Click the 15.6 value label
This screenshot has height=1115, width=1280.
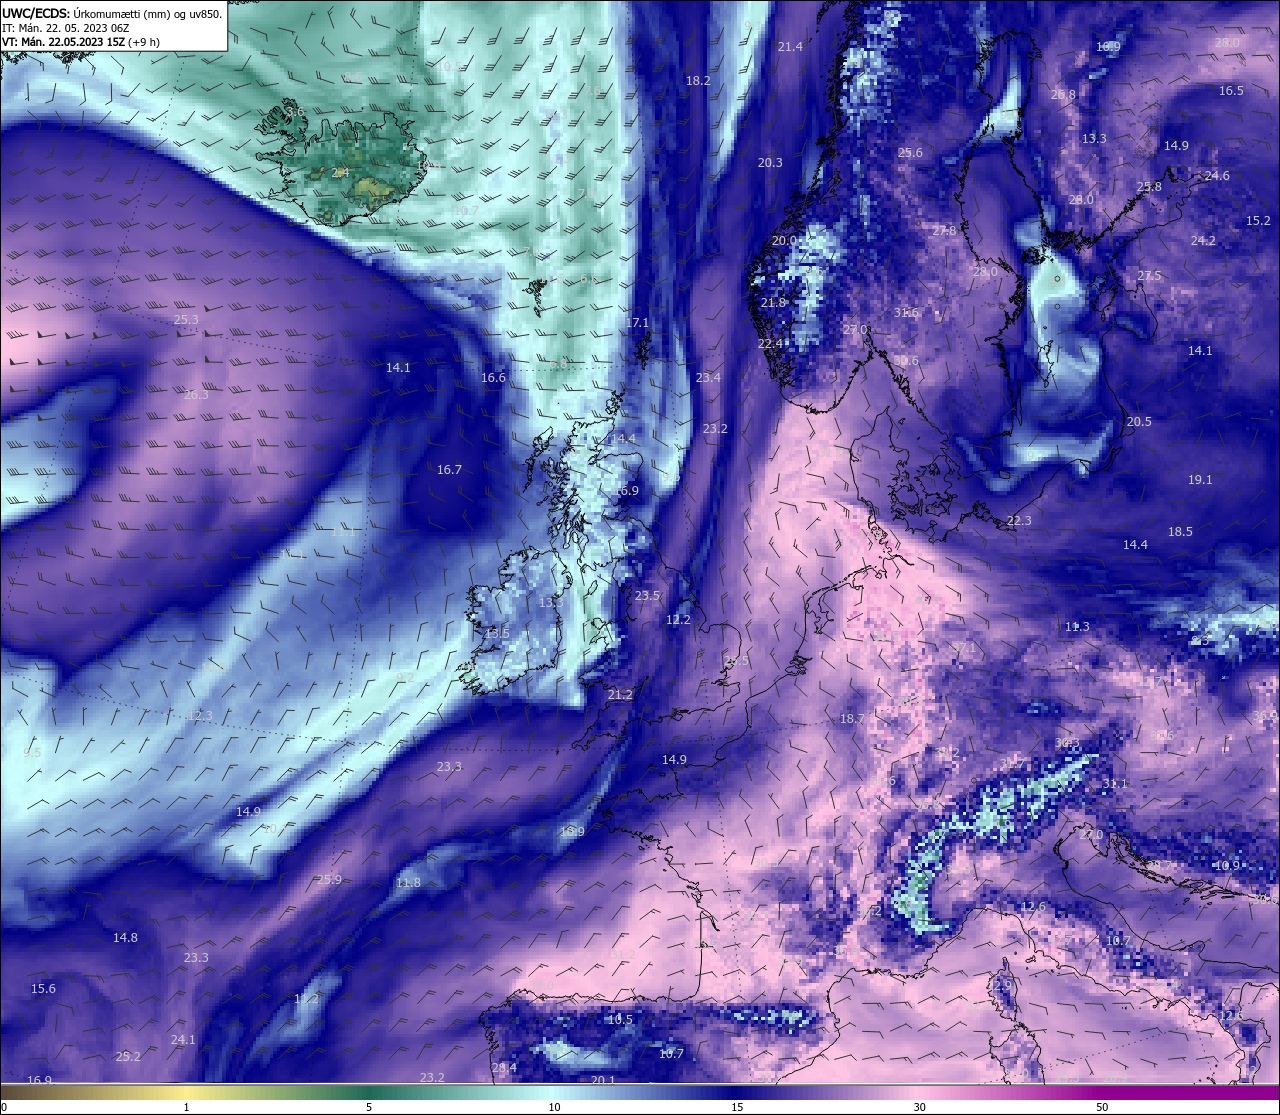pos(43,989)
